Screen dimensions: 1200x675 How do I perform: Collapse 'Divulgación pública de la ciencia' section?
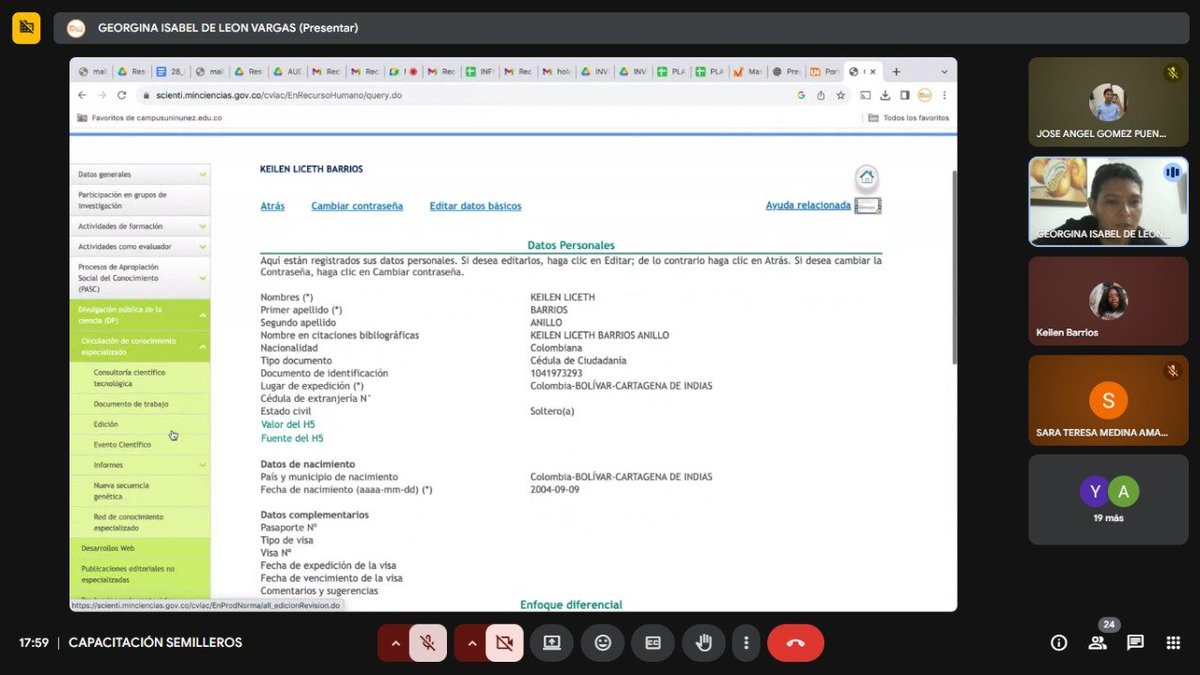click(140, 315)
